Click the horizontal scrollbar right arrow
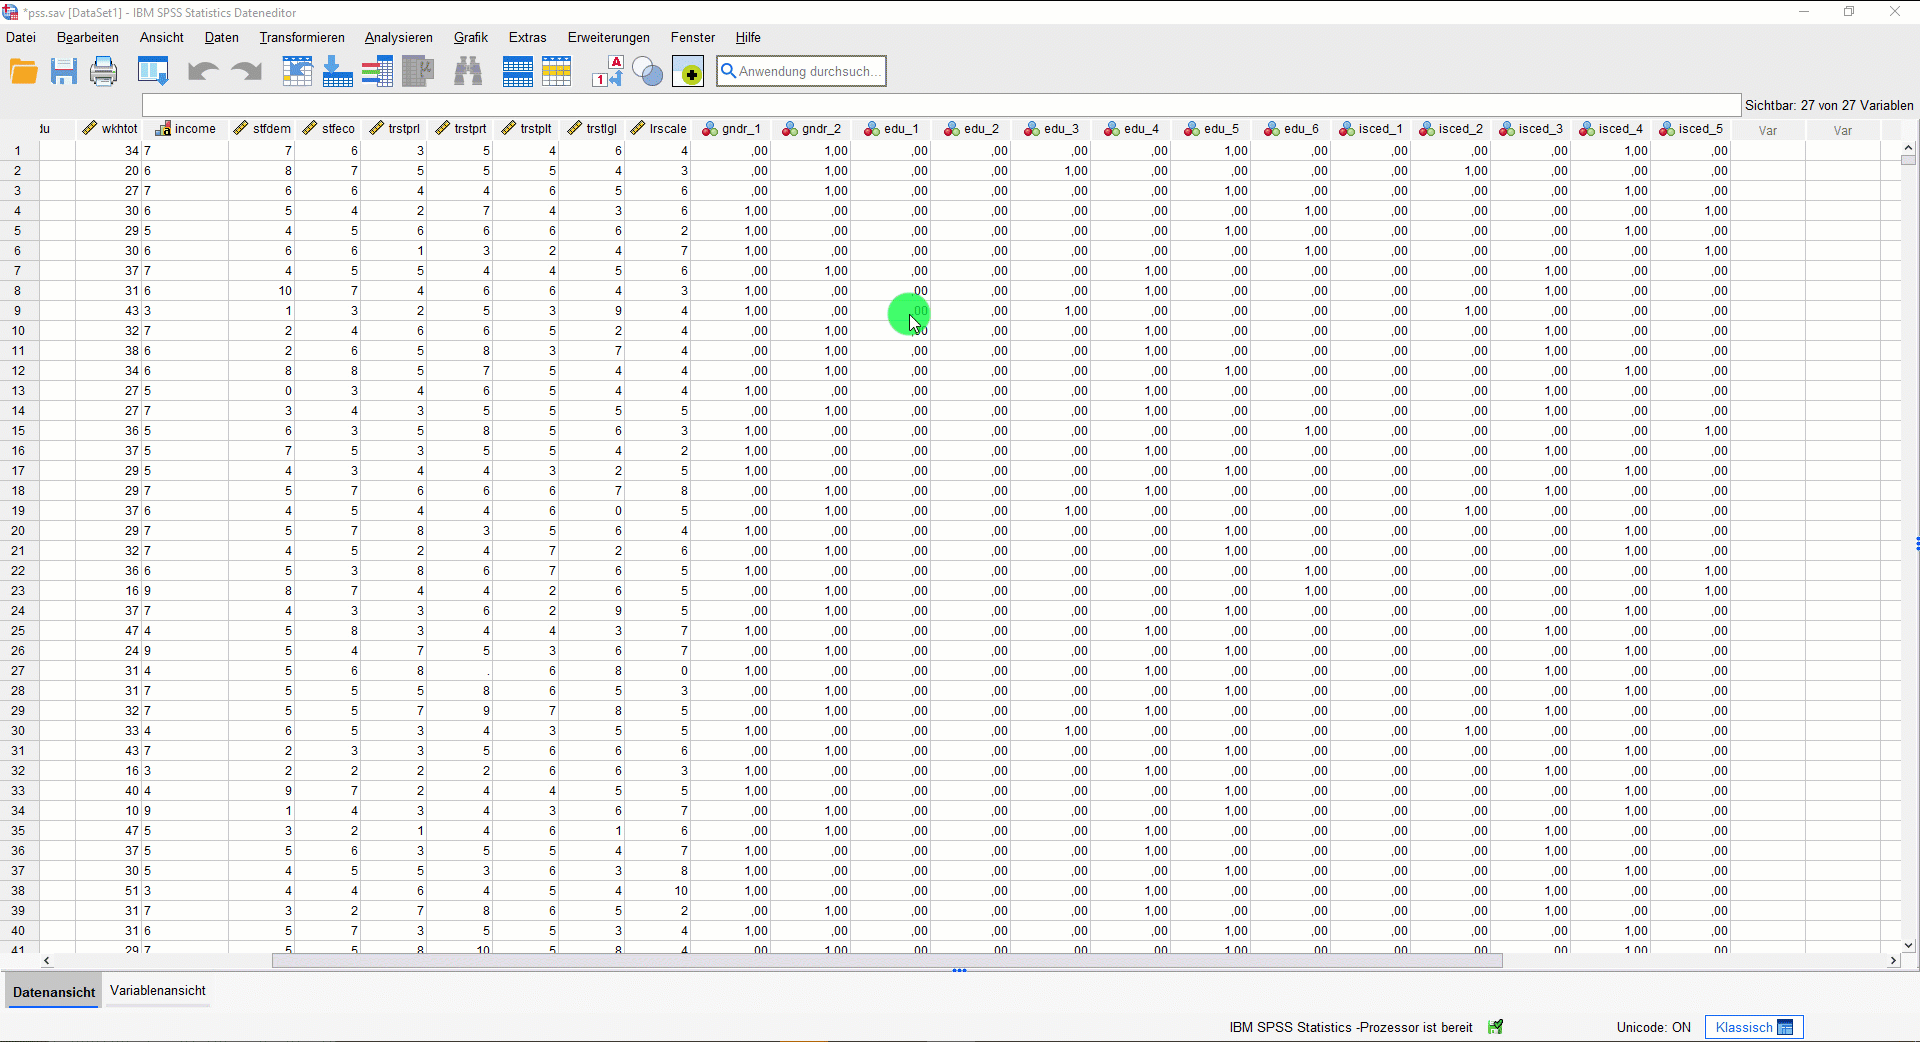Viewport: 1920px width, 1042px height. 1892,960
